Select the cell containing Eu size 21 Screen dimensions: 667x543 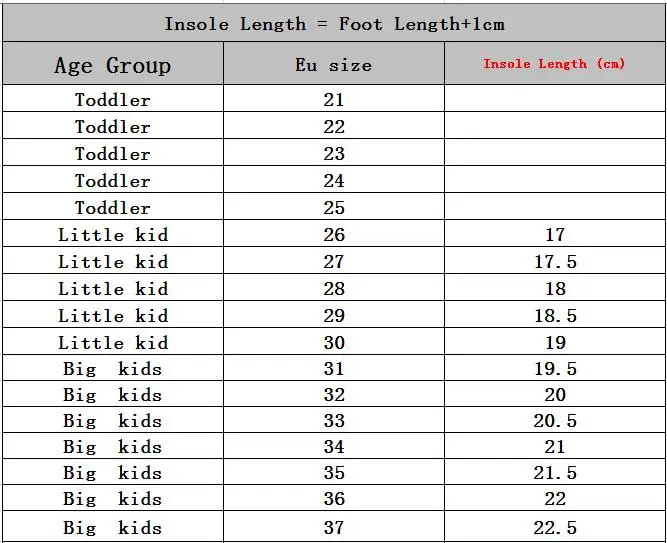pyautogui.click(x=334, y=99)
